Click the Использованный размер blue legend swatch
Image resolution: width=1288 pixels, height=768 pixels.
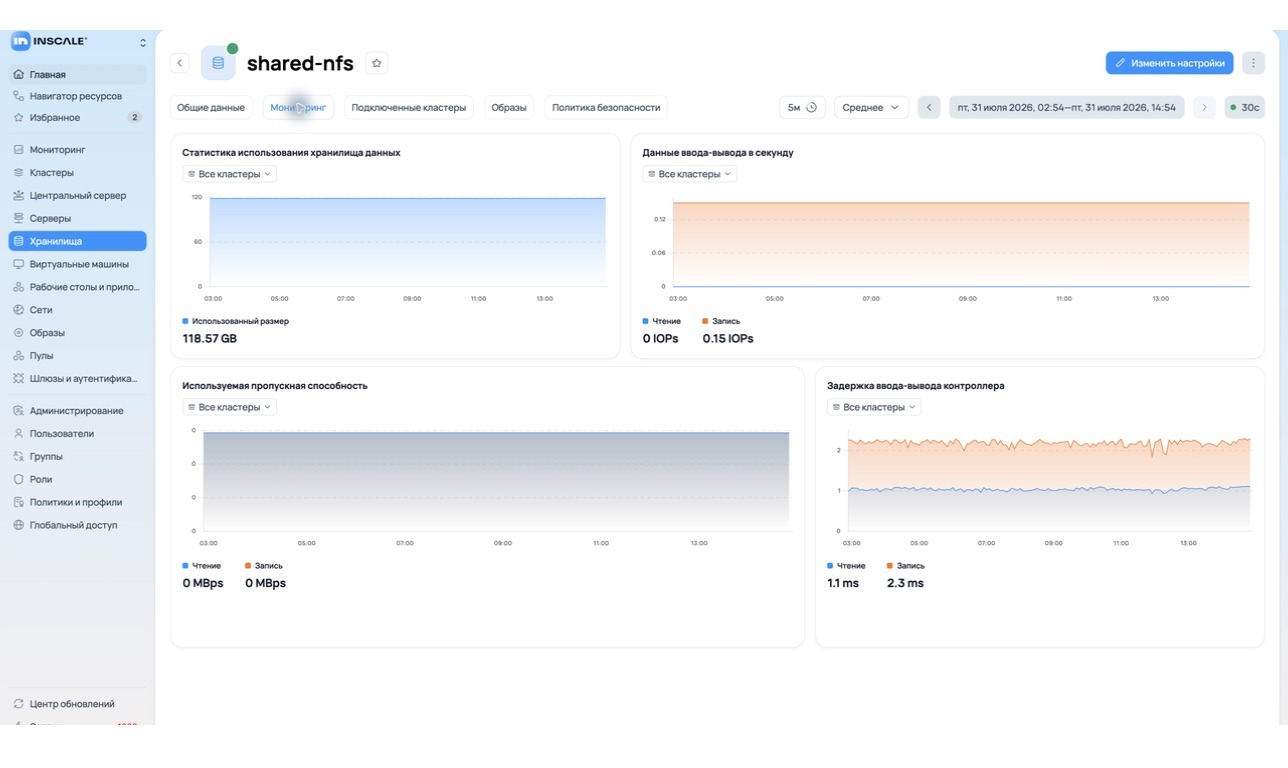(186, 321)
